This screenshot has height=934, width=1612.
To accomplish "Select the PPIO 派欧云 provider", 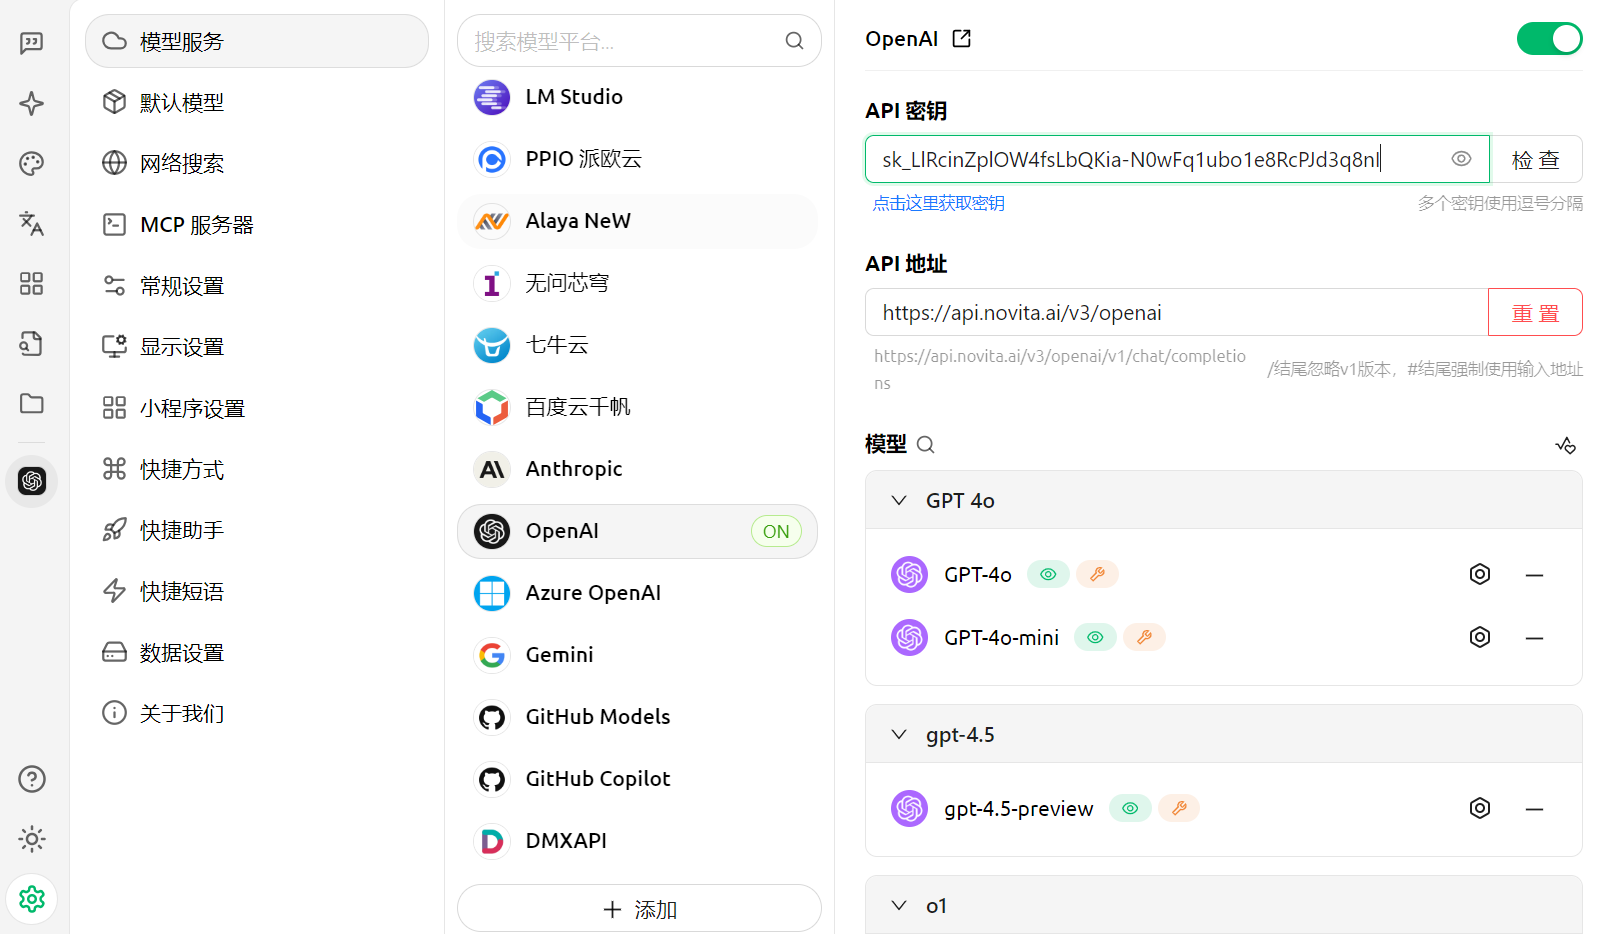I will coord(637,159).
